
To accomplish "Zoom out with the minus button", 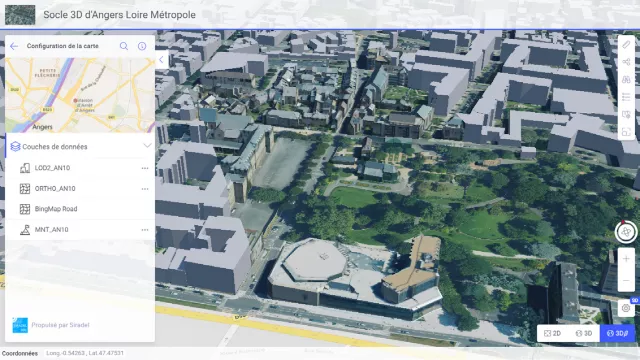I will [x=626, y=281].
